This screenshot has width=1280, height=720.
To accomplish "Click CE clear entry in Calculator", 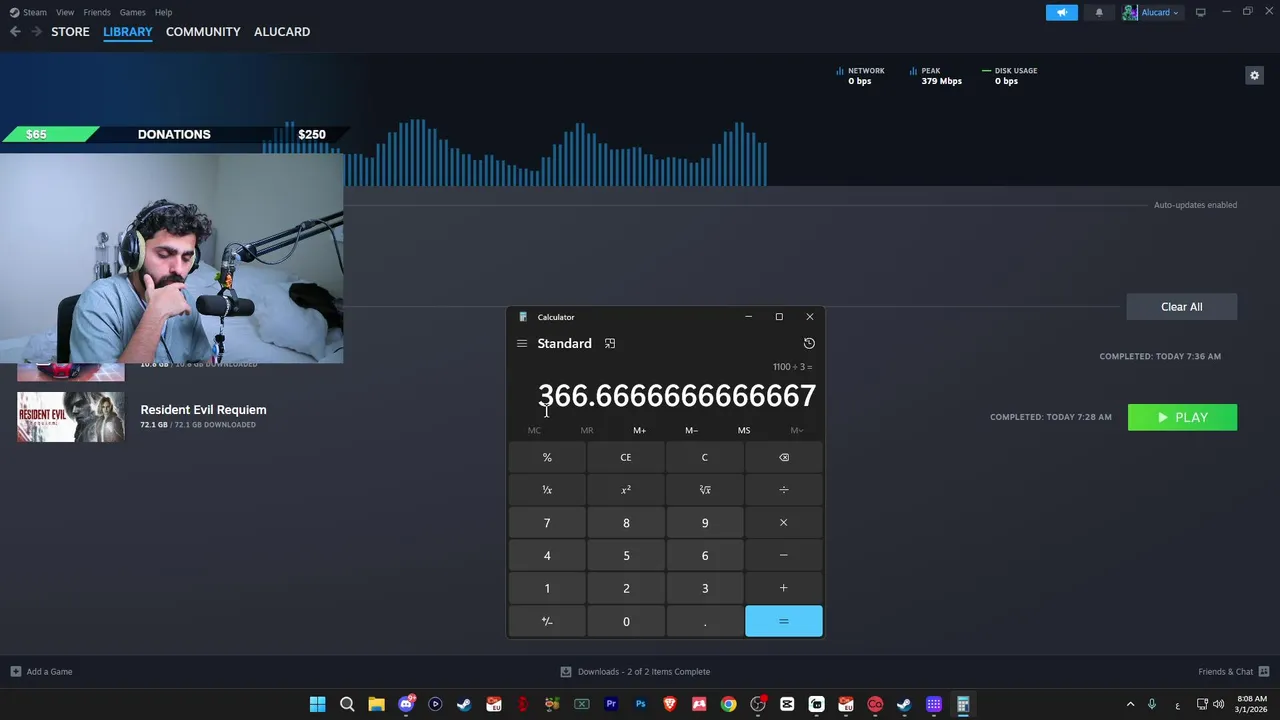I will tap(626, 458).
